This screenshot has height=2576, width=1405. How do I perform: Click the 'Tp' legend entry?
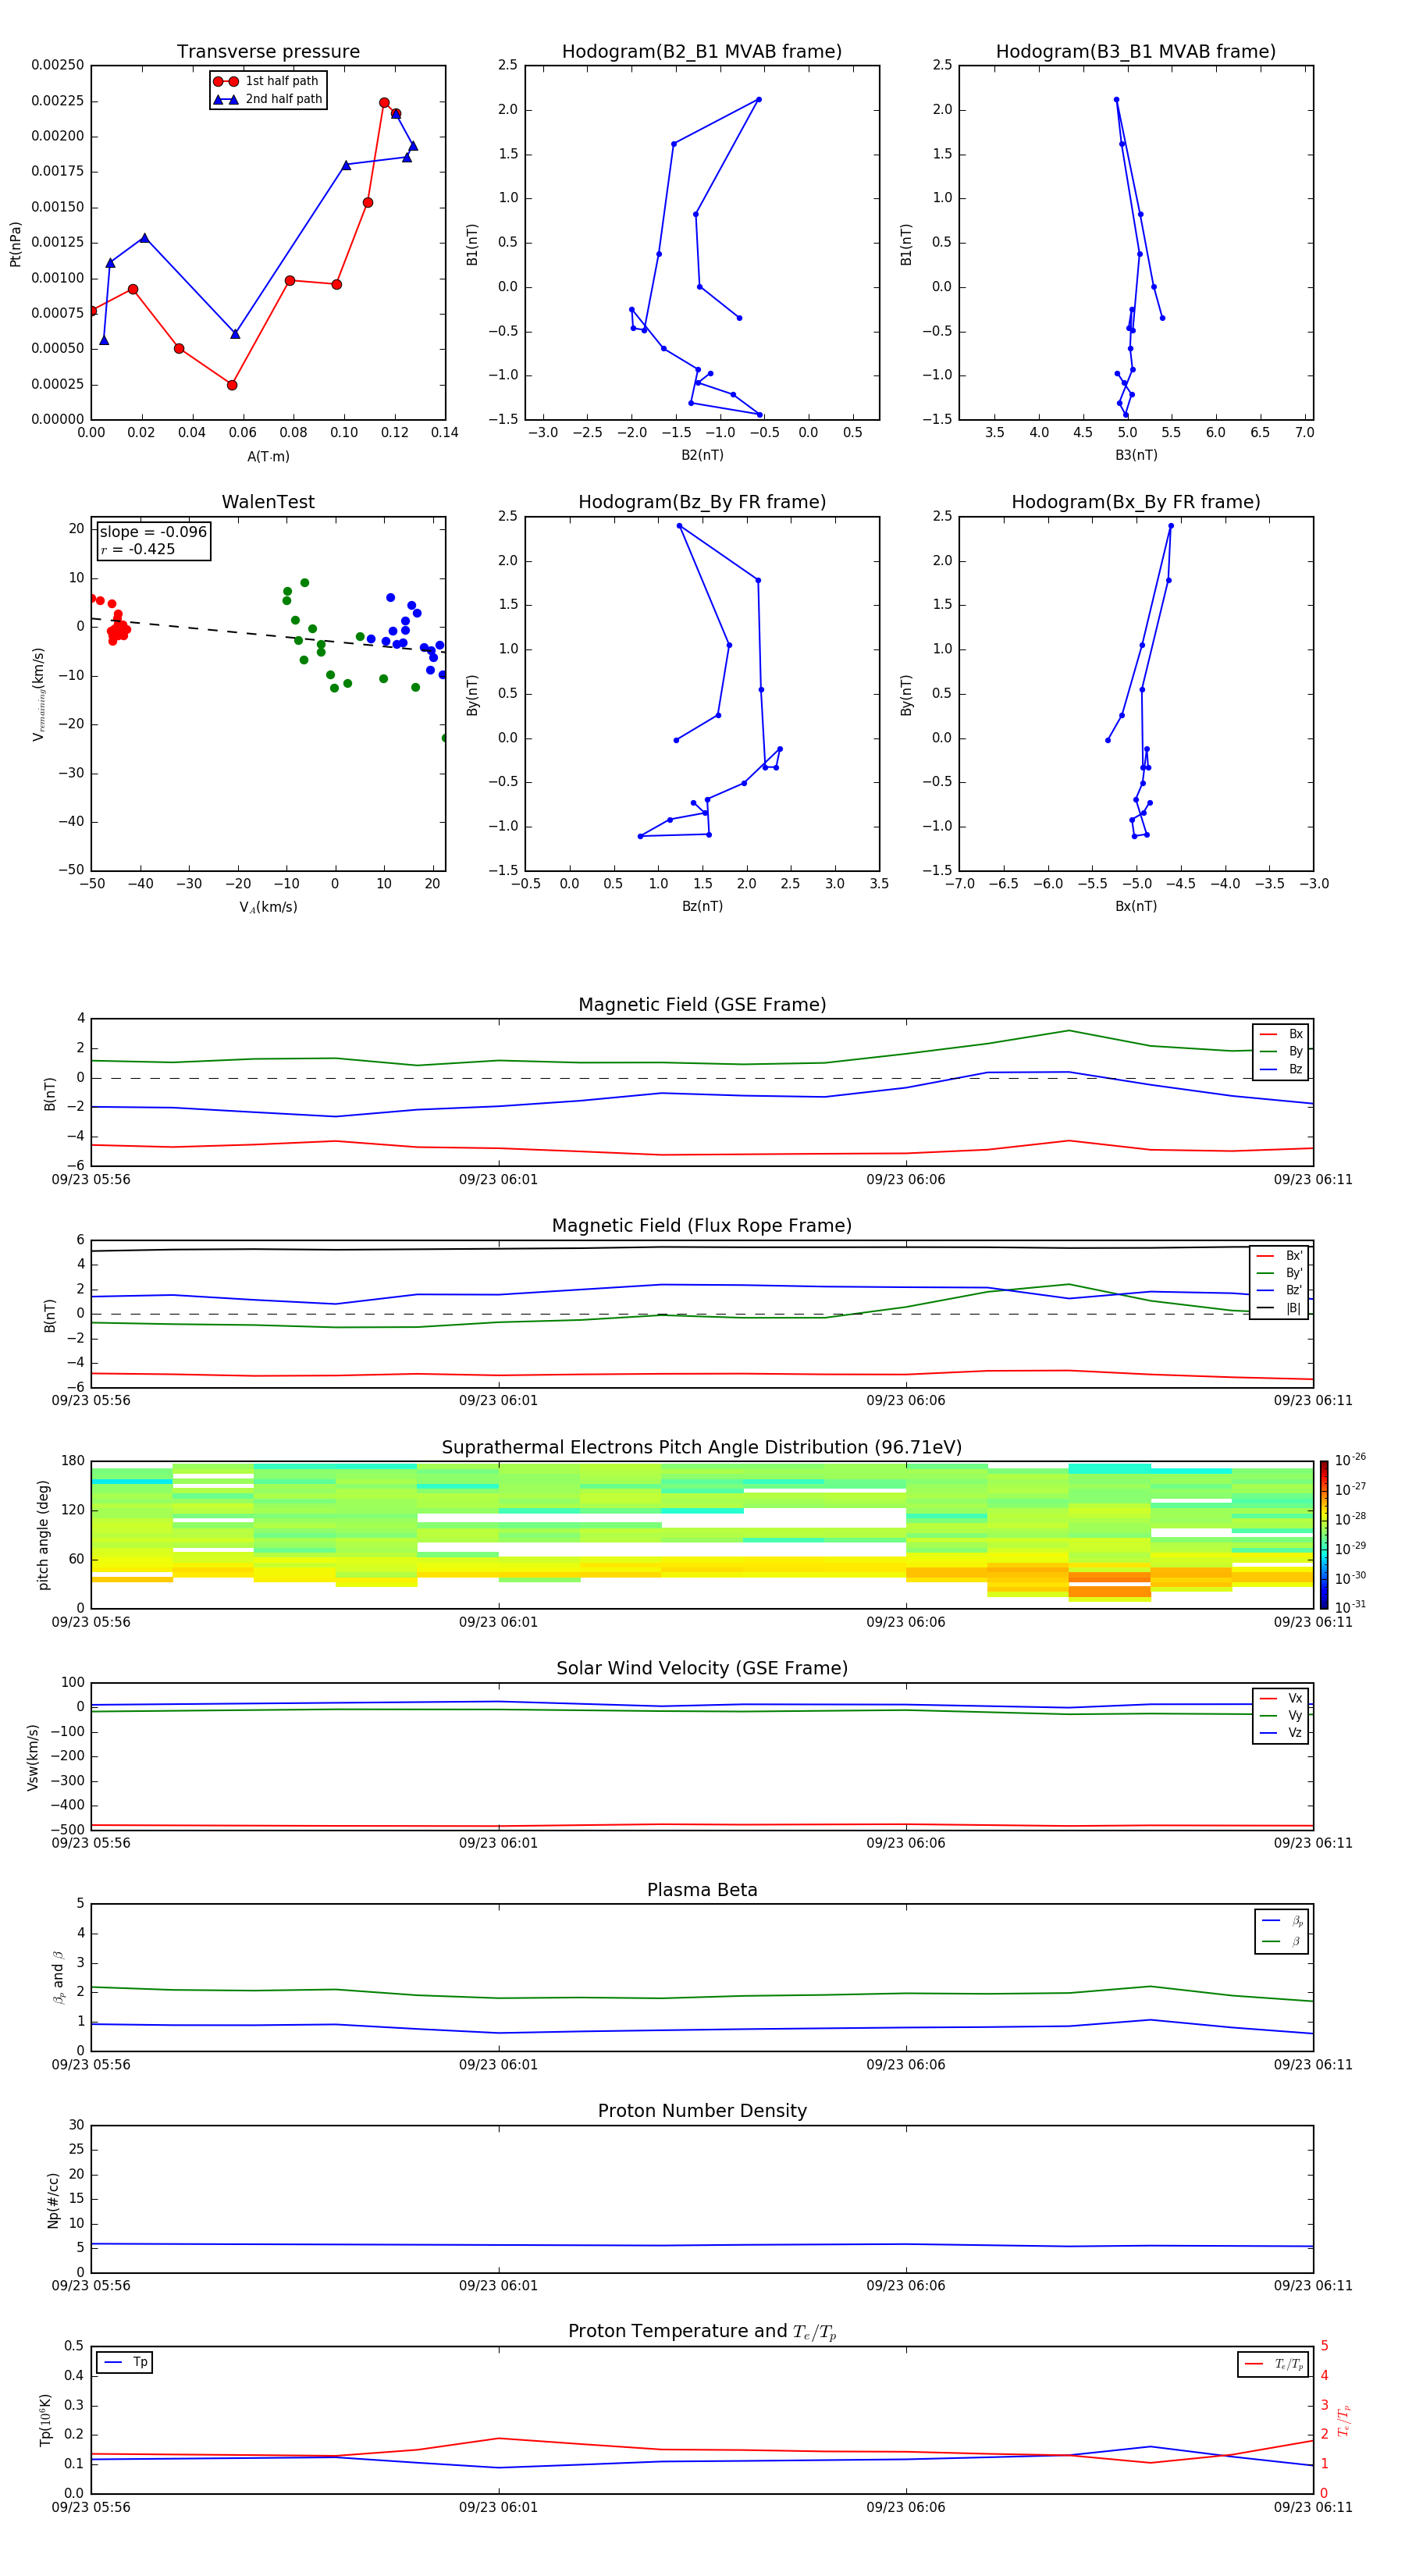(125, 2362)
